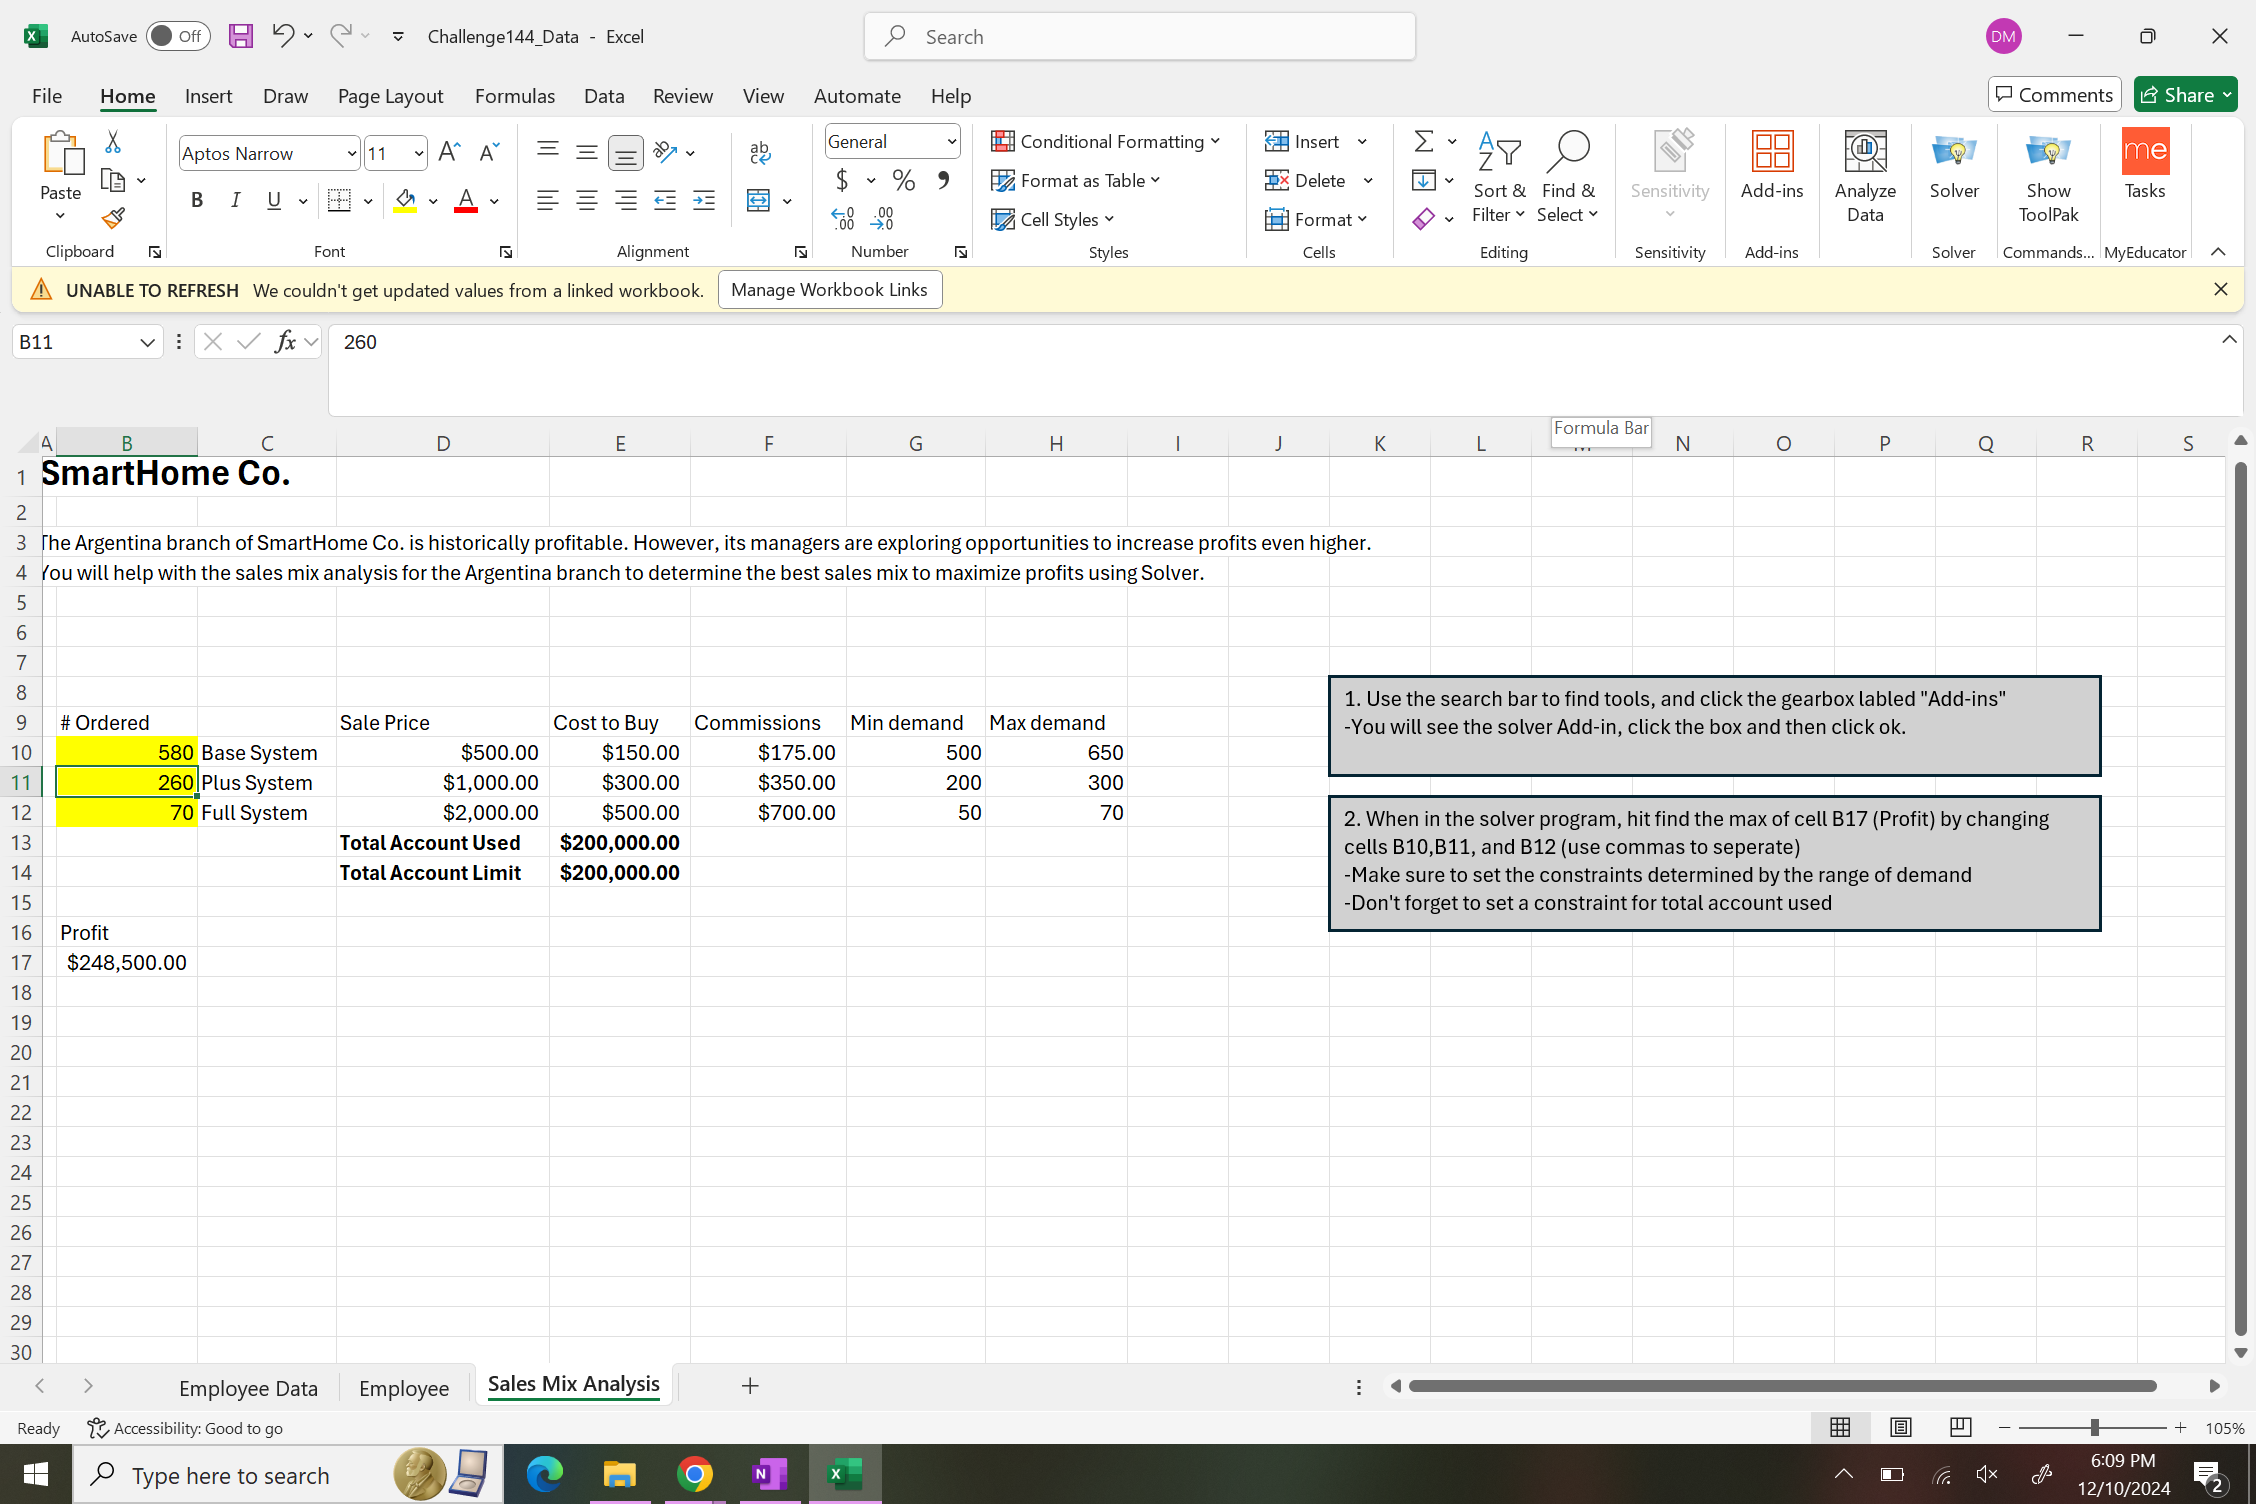Click Manage Workbook Links button
This screenshot has height=1504, width=2256.
pos(830,290)
